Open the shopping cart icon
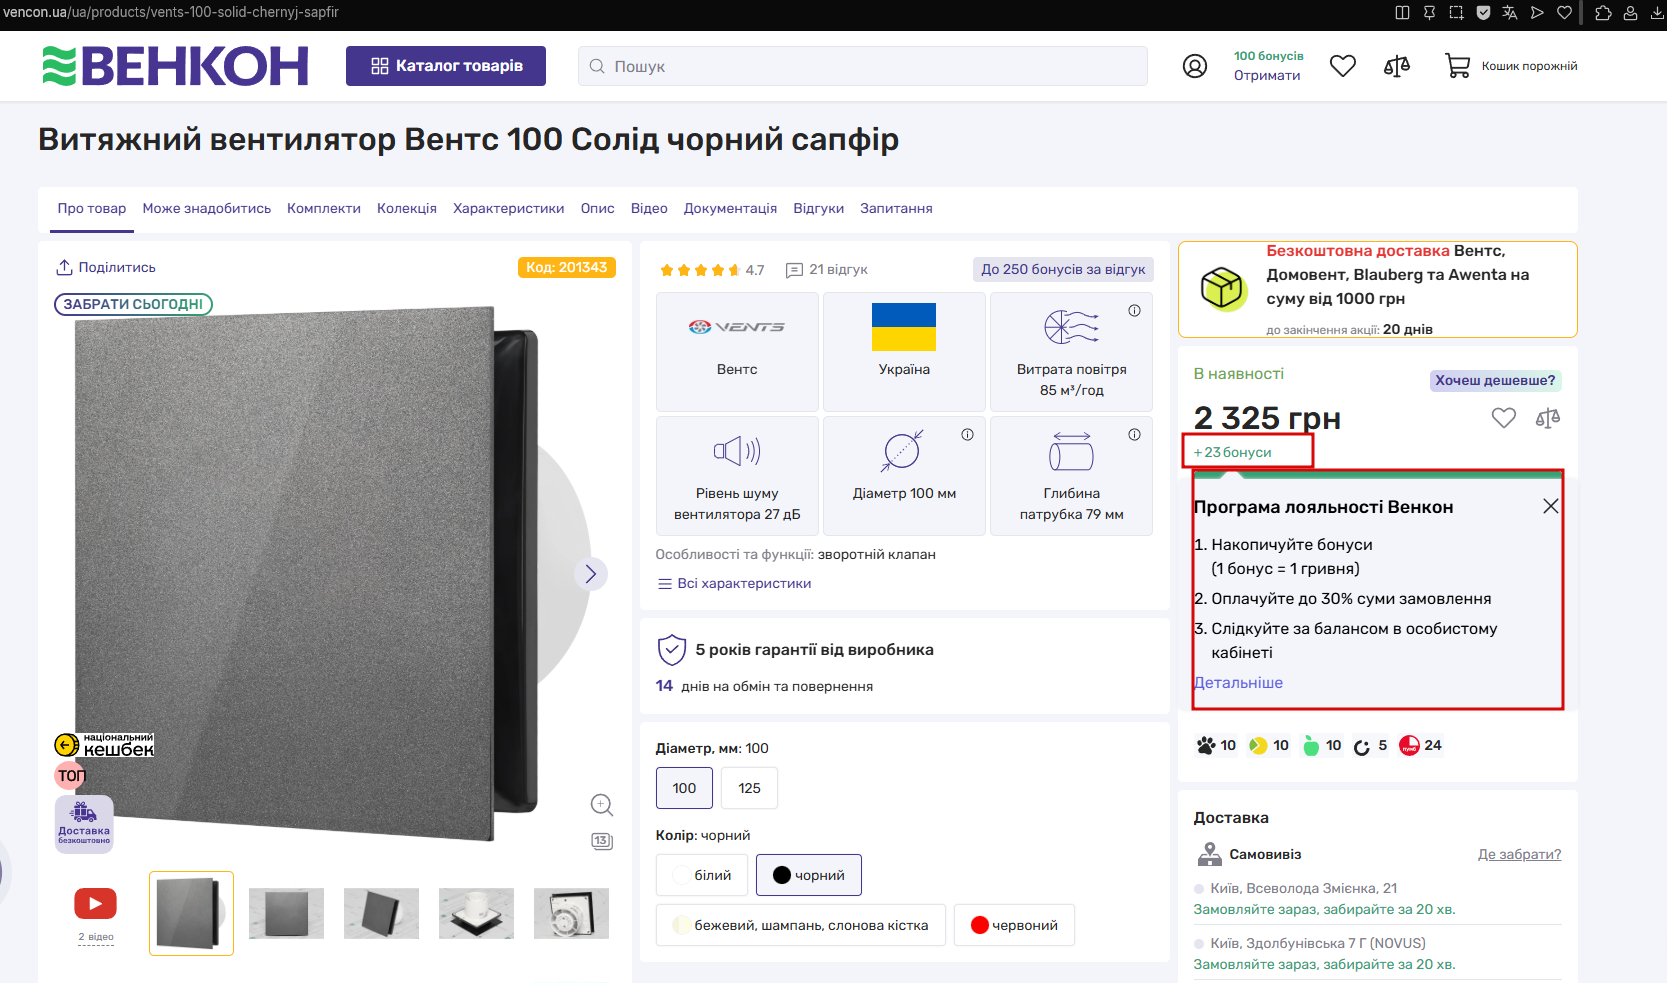The height and width of the screenshot is (983, 1667). (1457, 66)
